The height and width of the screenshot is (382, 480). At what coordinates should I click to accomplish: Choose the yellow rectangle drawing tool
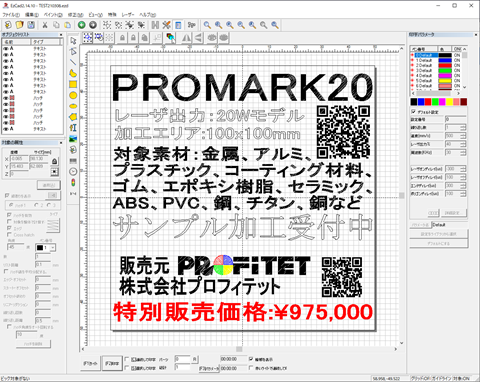73,84
